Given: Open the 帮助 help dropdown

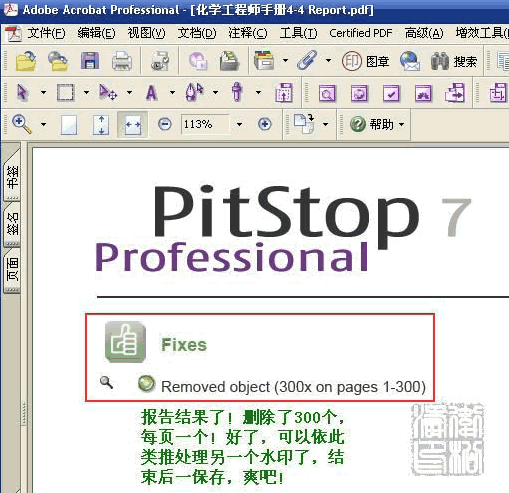Looking at the screenshot, I should click(x=377, y=124).
